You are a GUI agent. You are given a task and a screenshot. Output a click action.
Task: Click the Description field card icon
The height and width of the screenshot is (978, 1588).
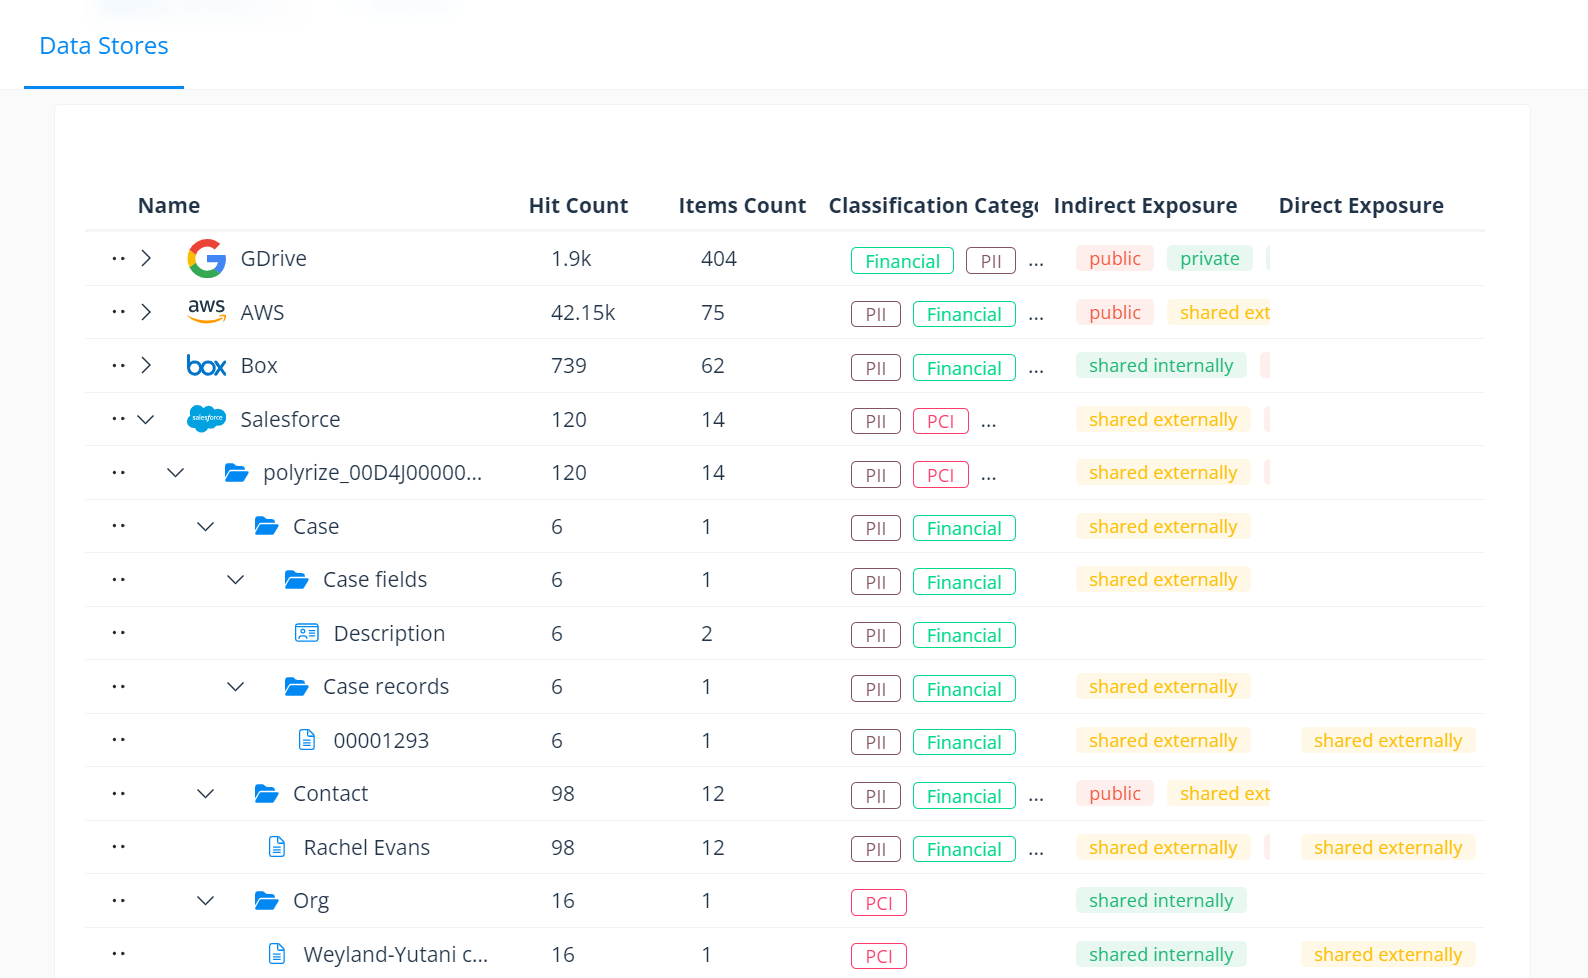306,633
